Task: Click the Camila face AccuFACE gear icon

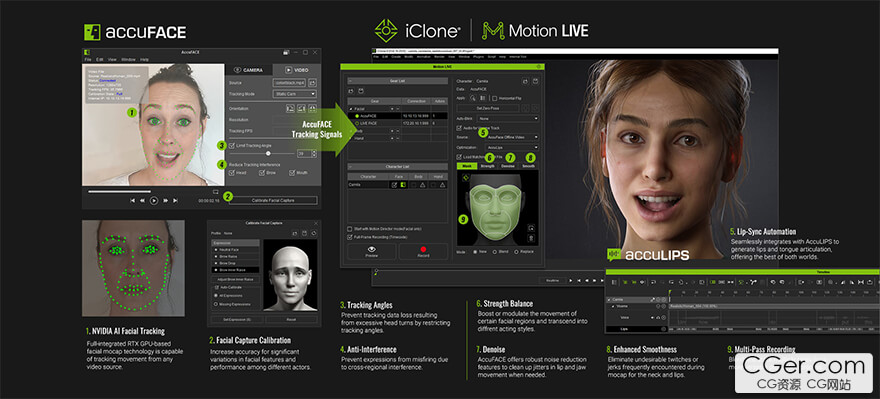Action: click(402, 185)
